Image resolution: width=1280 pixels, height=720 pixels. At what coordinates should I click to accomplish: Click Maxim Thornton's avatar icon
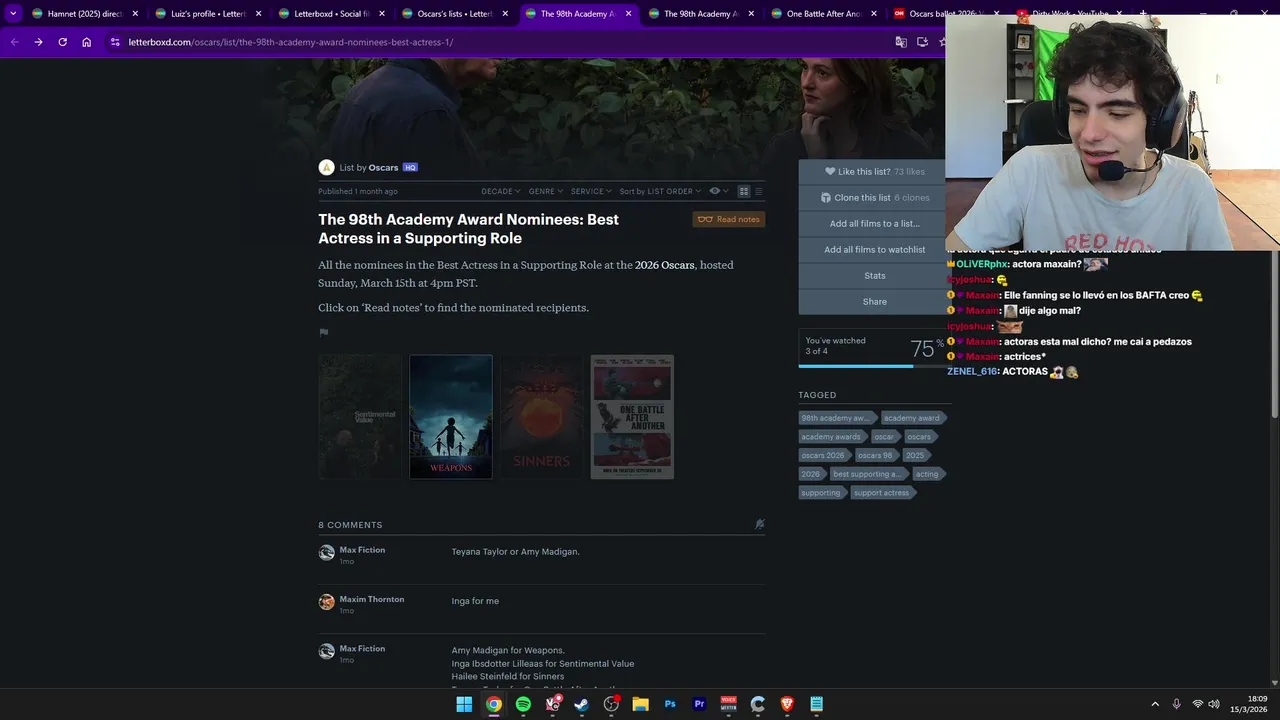point(326,602)
